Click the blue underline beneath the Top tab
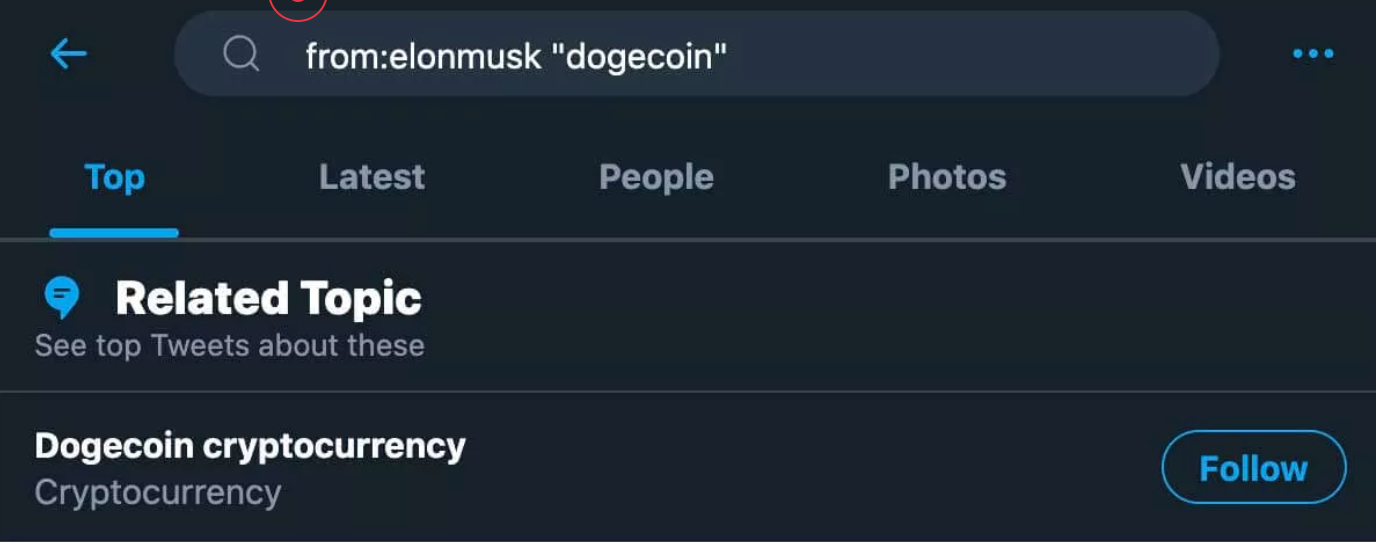Screen dimensions: 1376x542 tap(114, 233)
